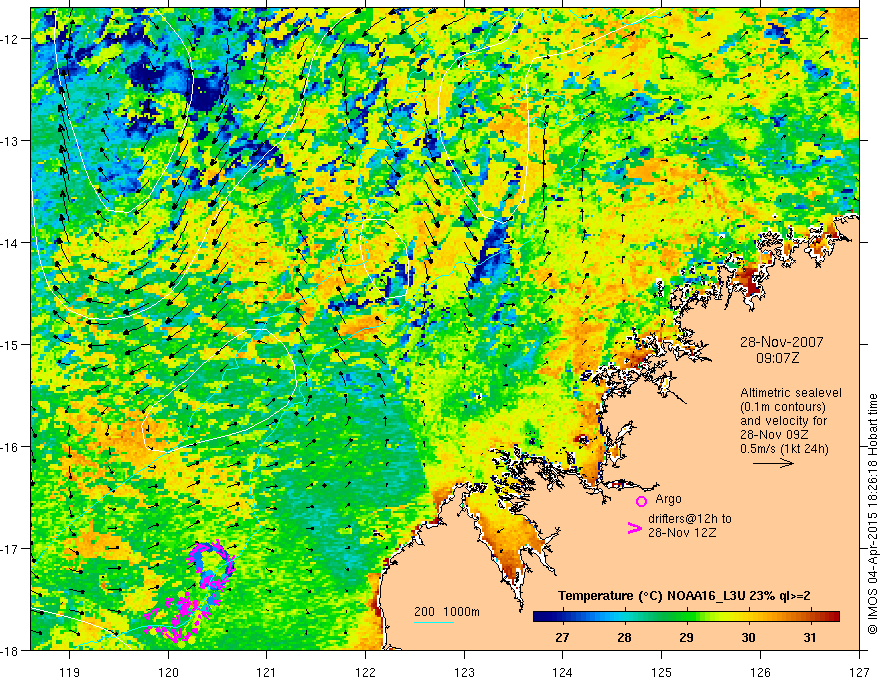The height and width of the screenshot is (680, 880).
Task: Click the color bar label 30
Action: 748,637
